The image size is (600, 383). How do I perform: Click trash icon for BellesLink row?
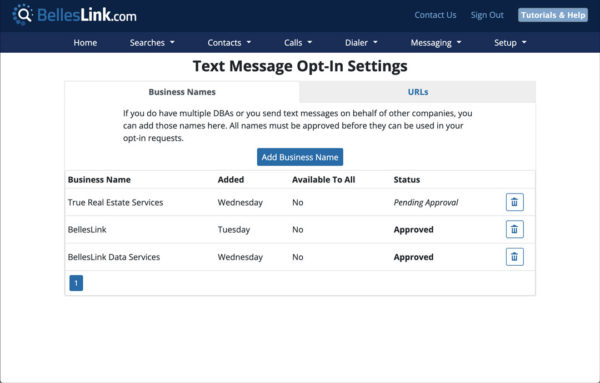515,229
